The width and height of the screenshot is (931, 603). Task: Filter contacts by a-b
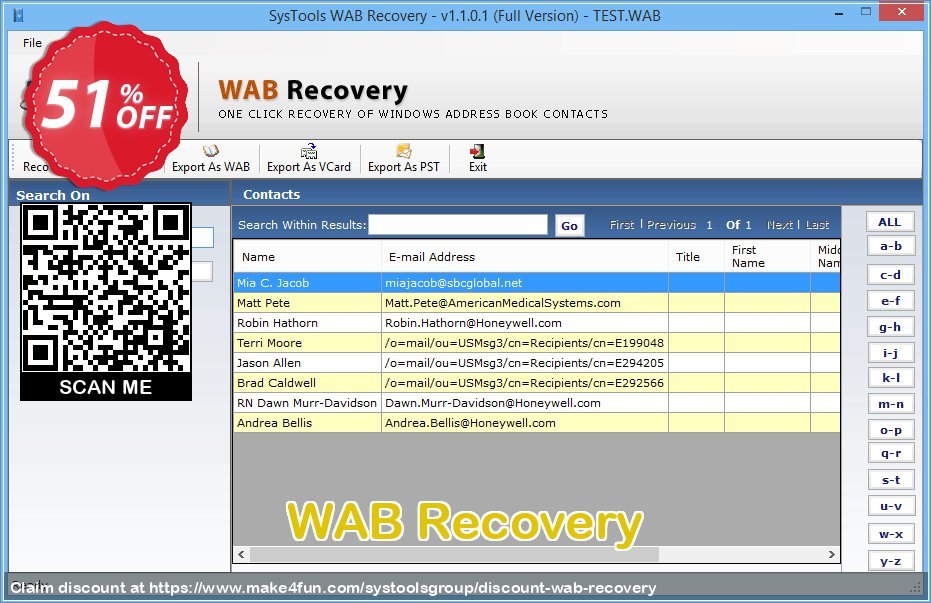pos(891,246)
